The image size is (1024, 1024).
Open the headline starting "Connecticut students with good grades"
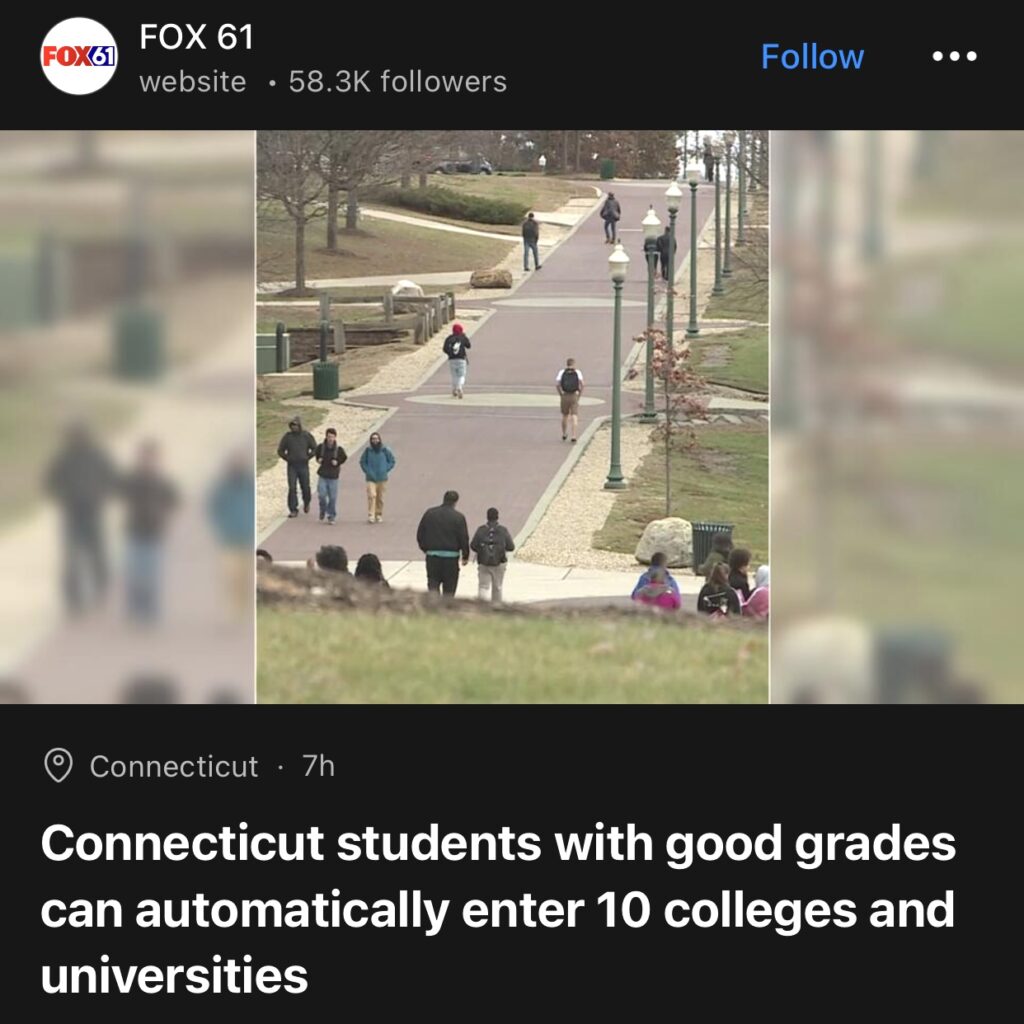(x=498, y=909)
